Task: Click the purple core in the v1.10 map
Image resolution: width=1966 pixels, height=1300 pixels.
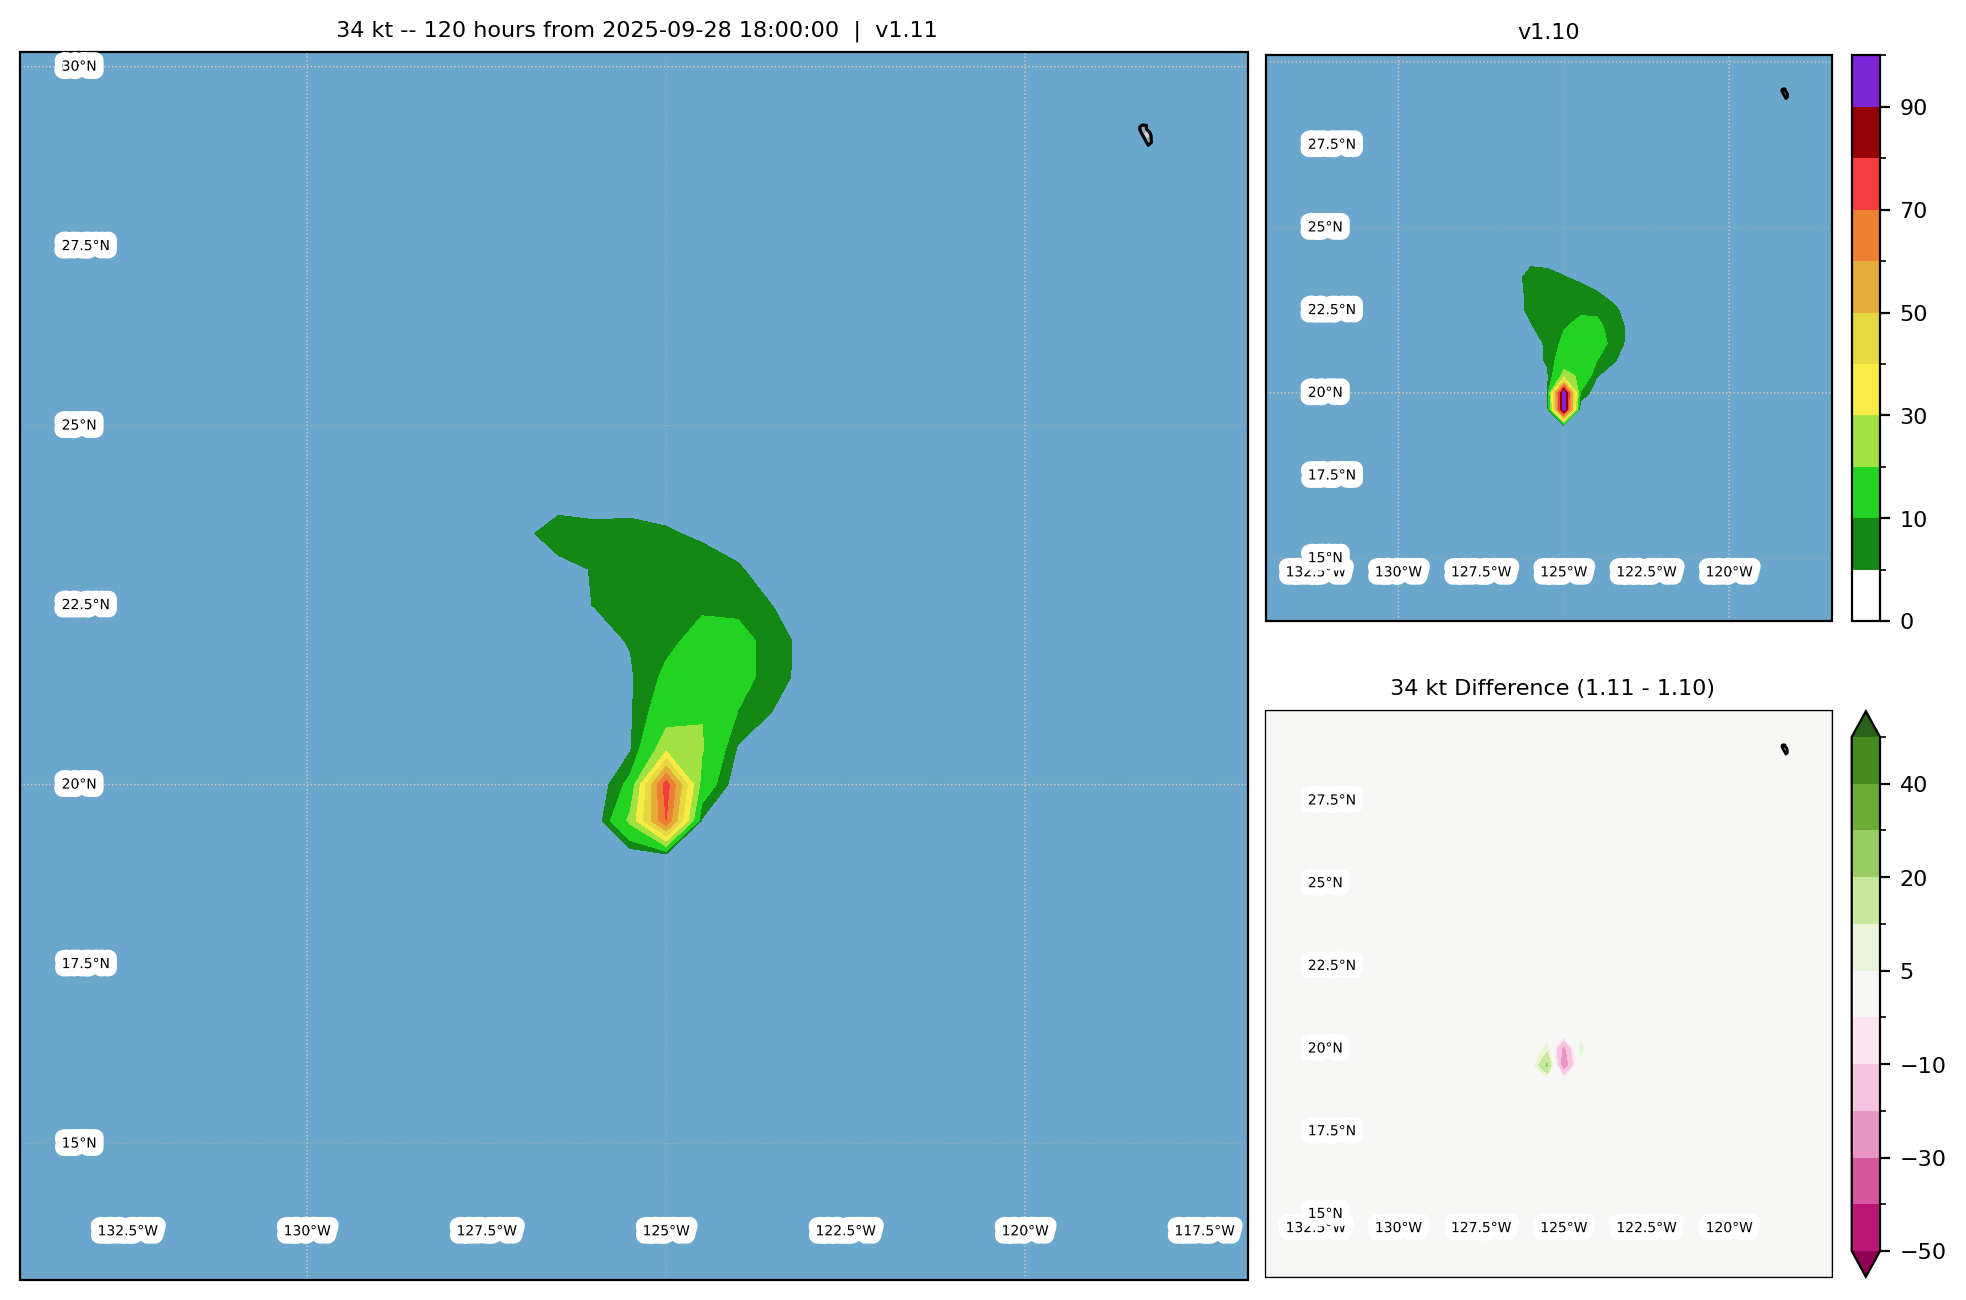Action: click(x=1564, y=400)
